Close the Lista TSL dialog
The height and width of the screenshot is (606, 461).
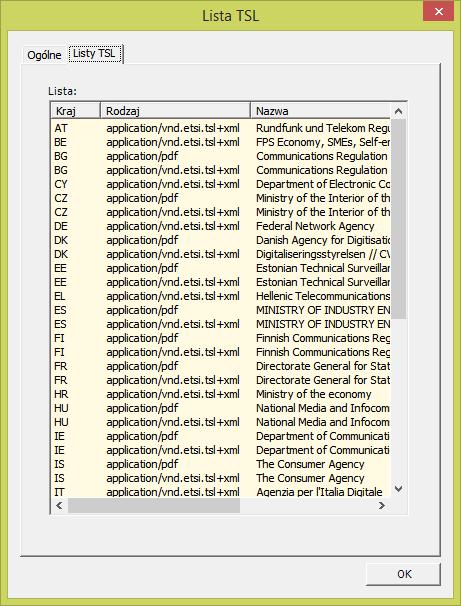click(438, 11)
